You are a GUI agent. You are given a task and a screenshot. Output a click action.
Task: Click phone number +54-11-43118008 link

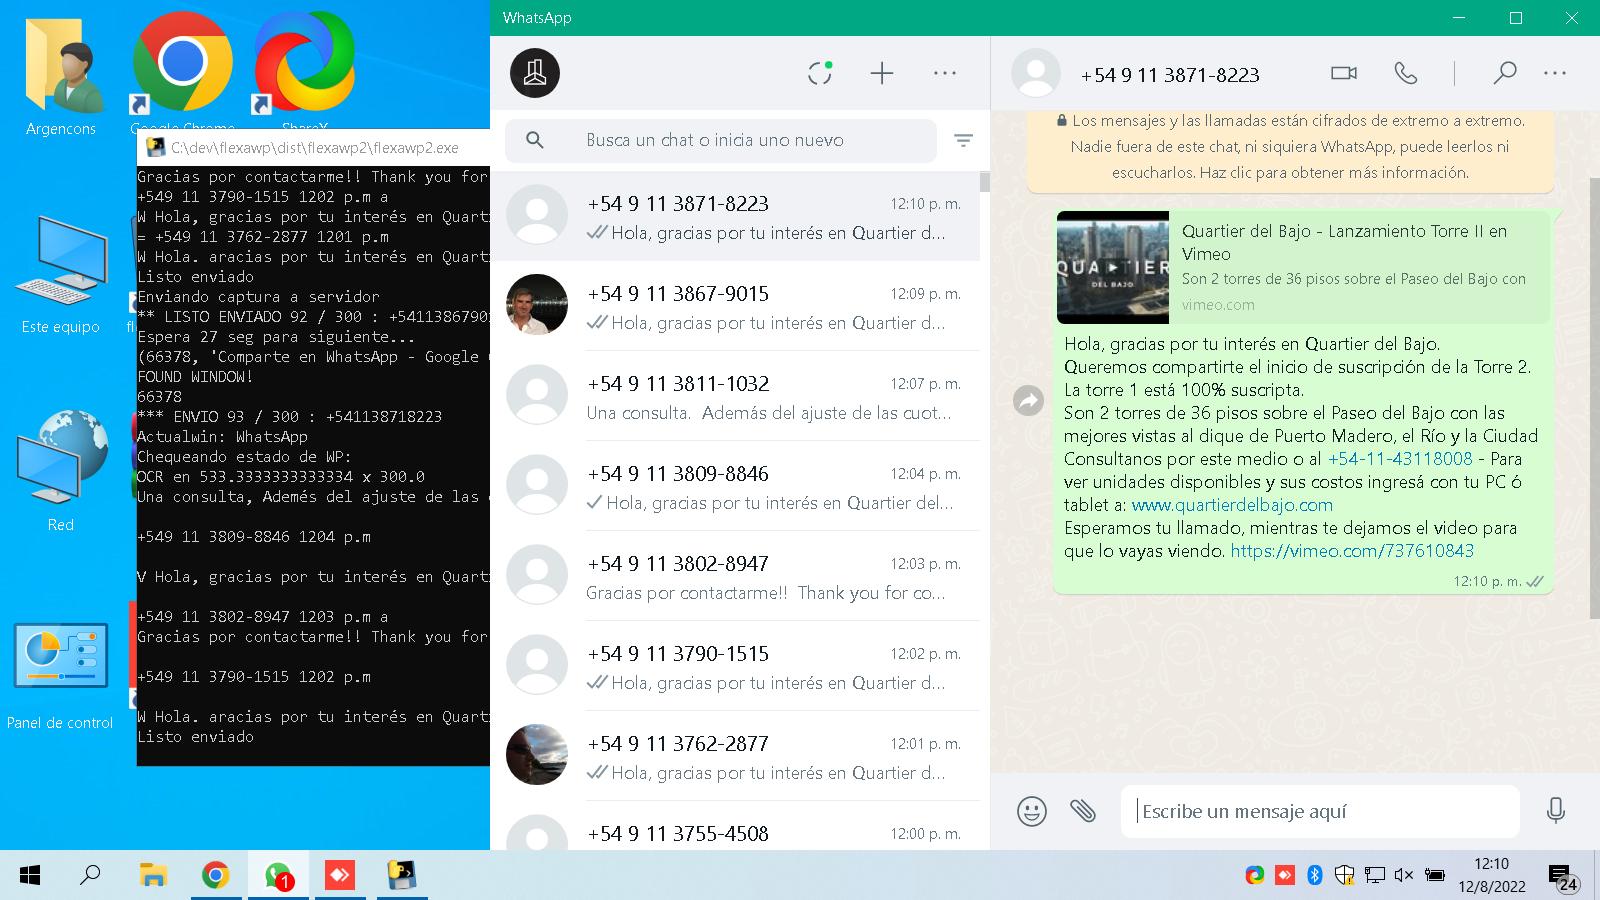[1400, 459]
